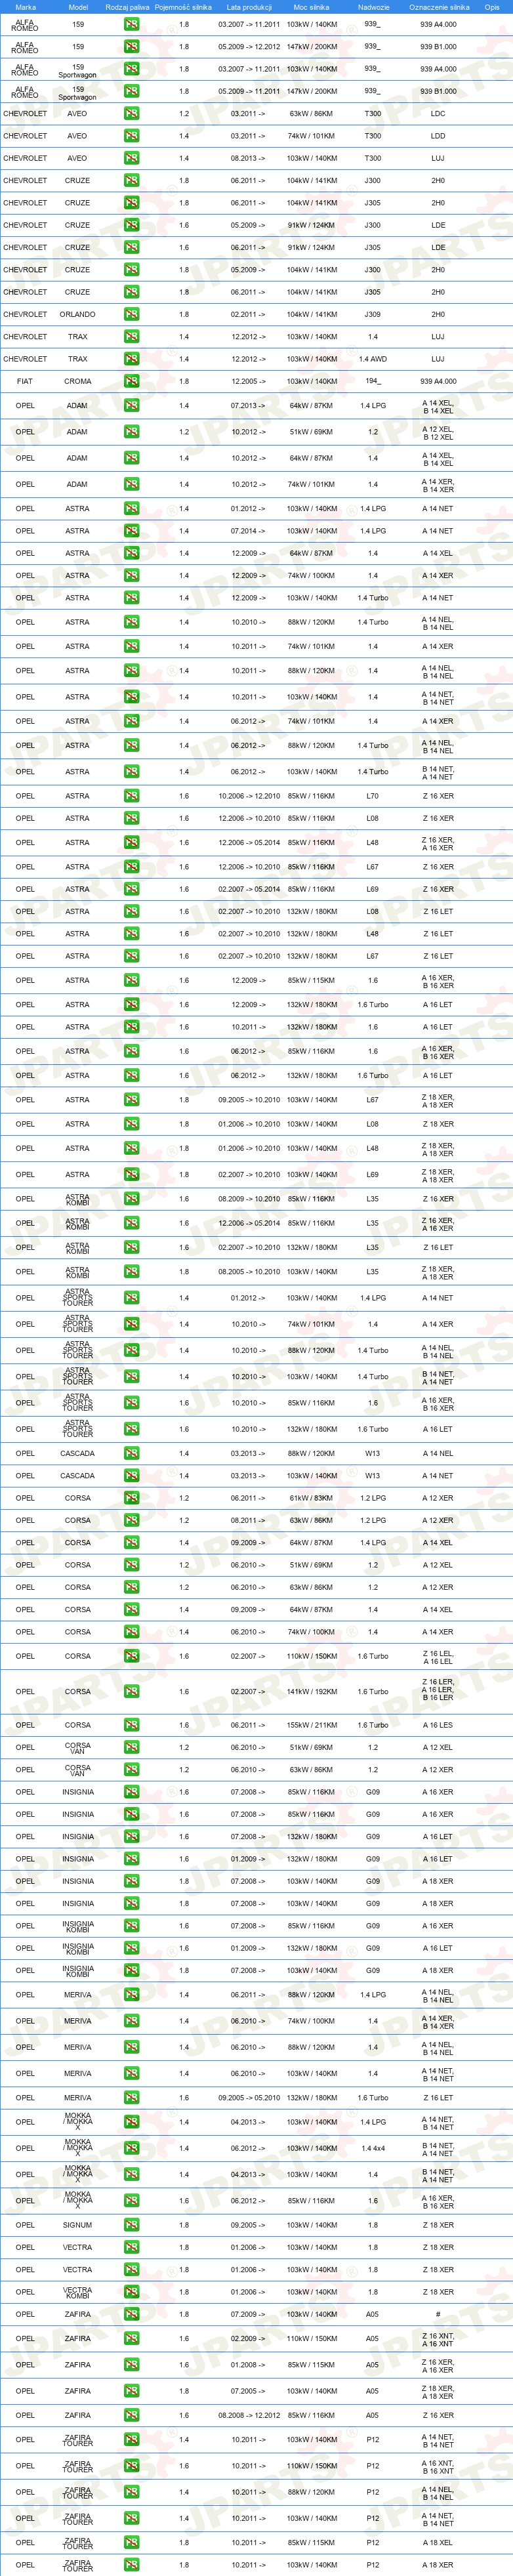
Task: Click fuel icon for Astra Kombi 08.2005 row
Action: pyautogui.click(x=131, y=1272)
